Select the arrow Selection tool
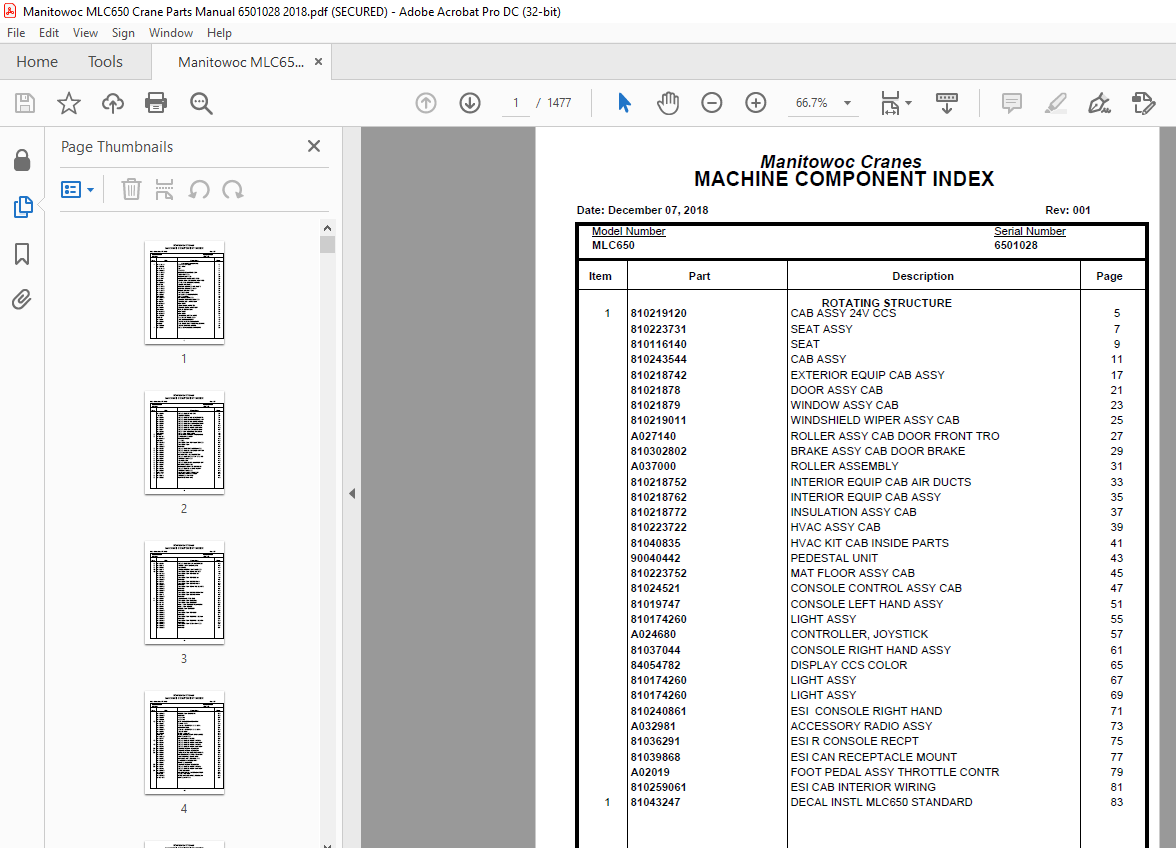The image size is (1176, 848). [624, 103]
